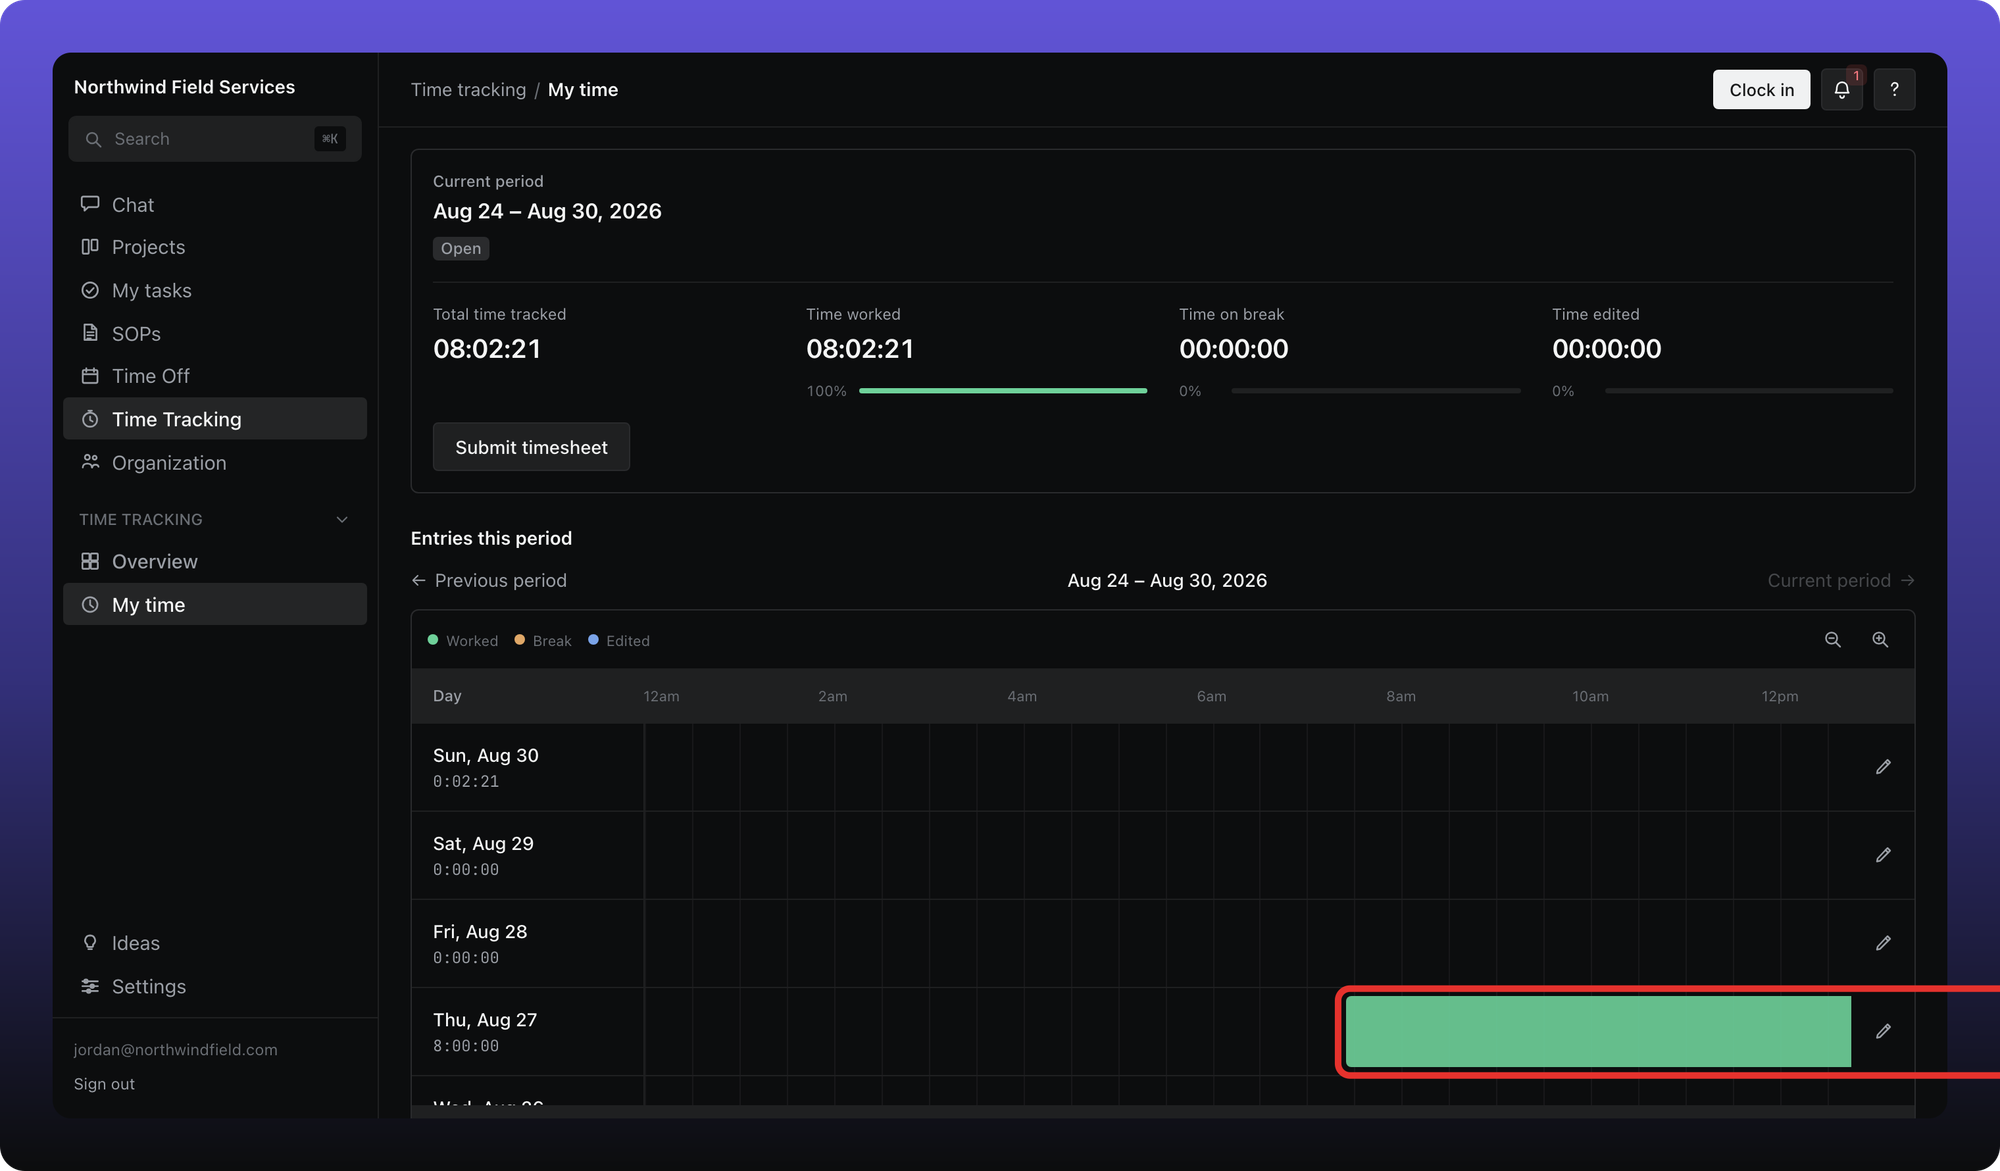Click the Current period link
Image resolution: width=2000 pixels, height=1171 pixels.
[x=1841, y=581]
